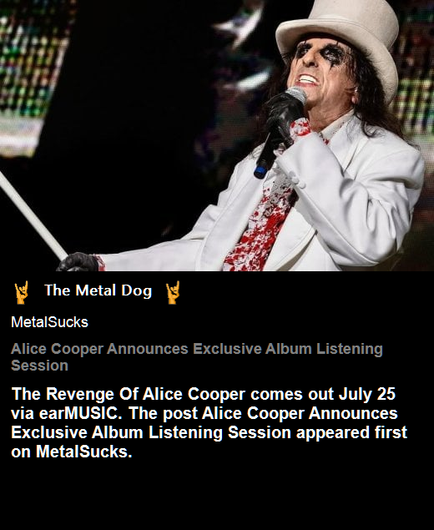Click the black glove holding the cane

78,262
